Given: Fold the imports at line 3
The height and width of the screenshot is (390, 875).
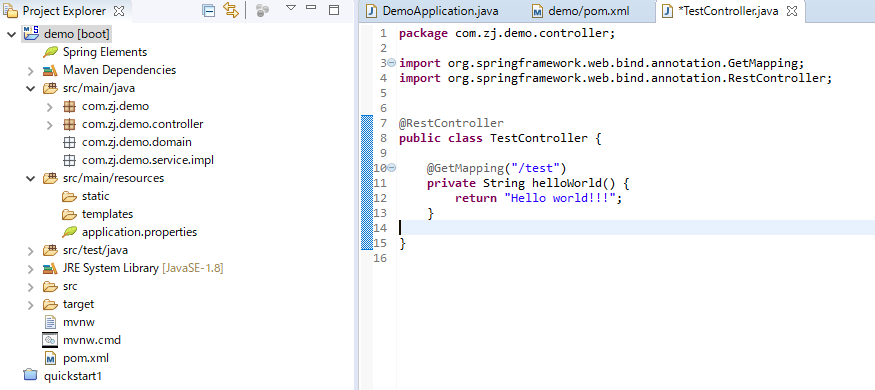Looking at the screenshot, I should click(x=392, y=62).
